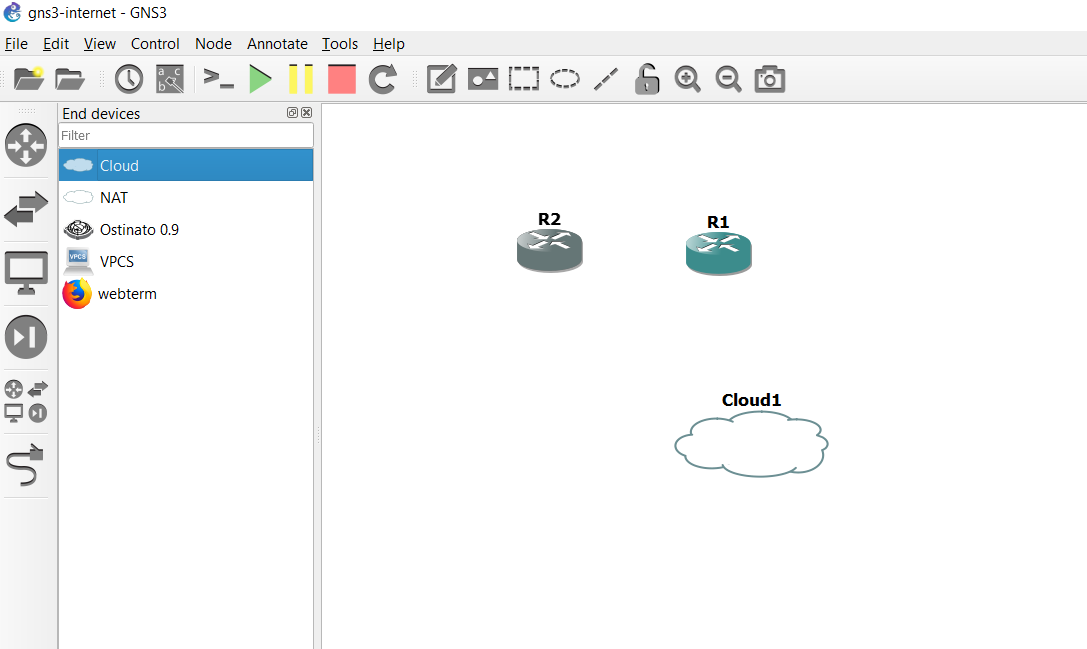The width and height of the screenshot is (1087, 649).
Task: Start all nodes with green play button
Action: (x=261, y=79)
